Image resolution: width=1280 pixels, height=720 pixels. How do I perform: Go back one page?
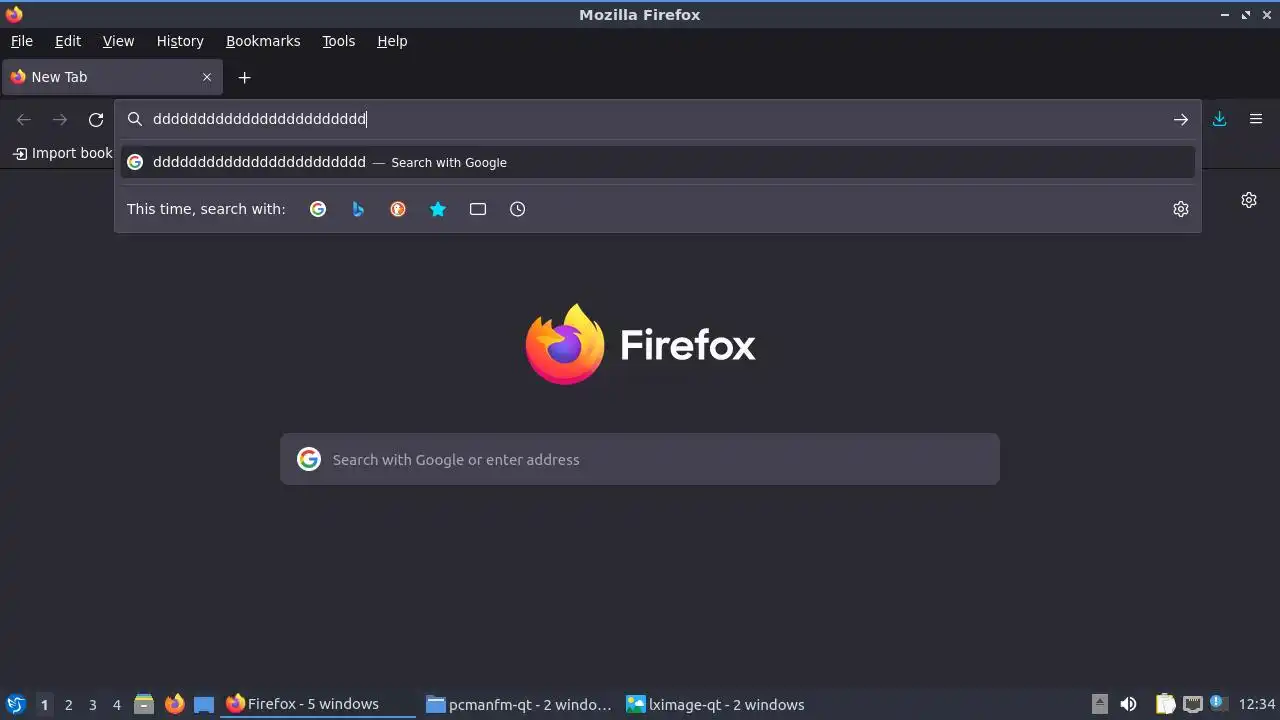(x=24, y=119)
